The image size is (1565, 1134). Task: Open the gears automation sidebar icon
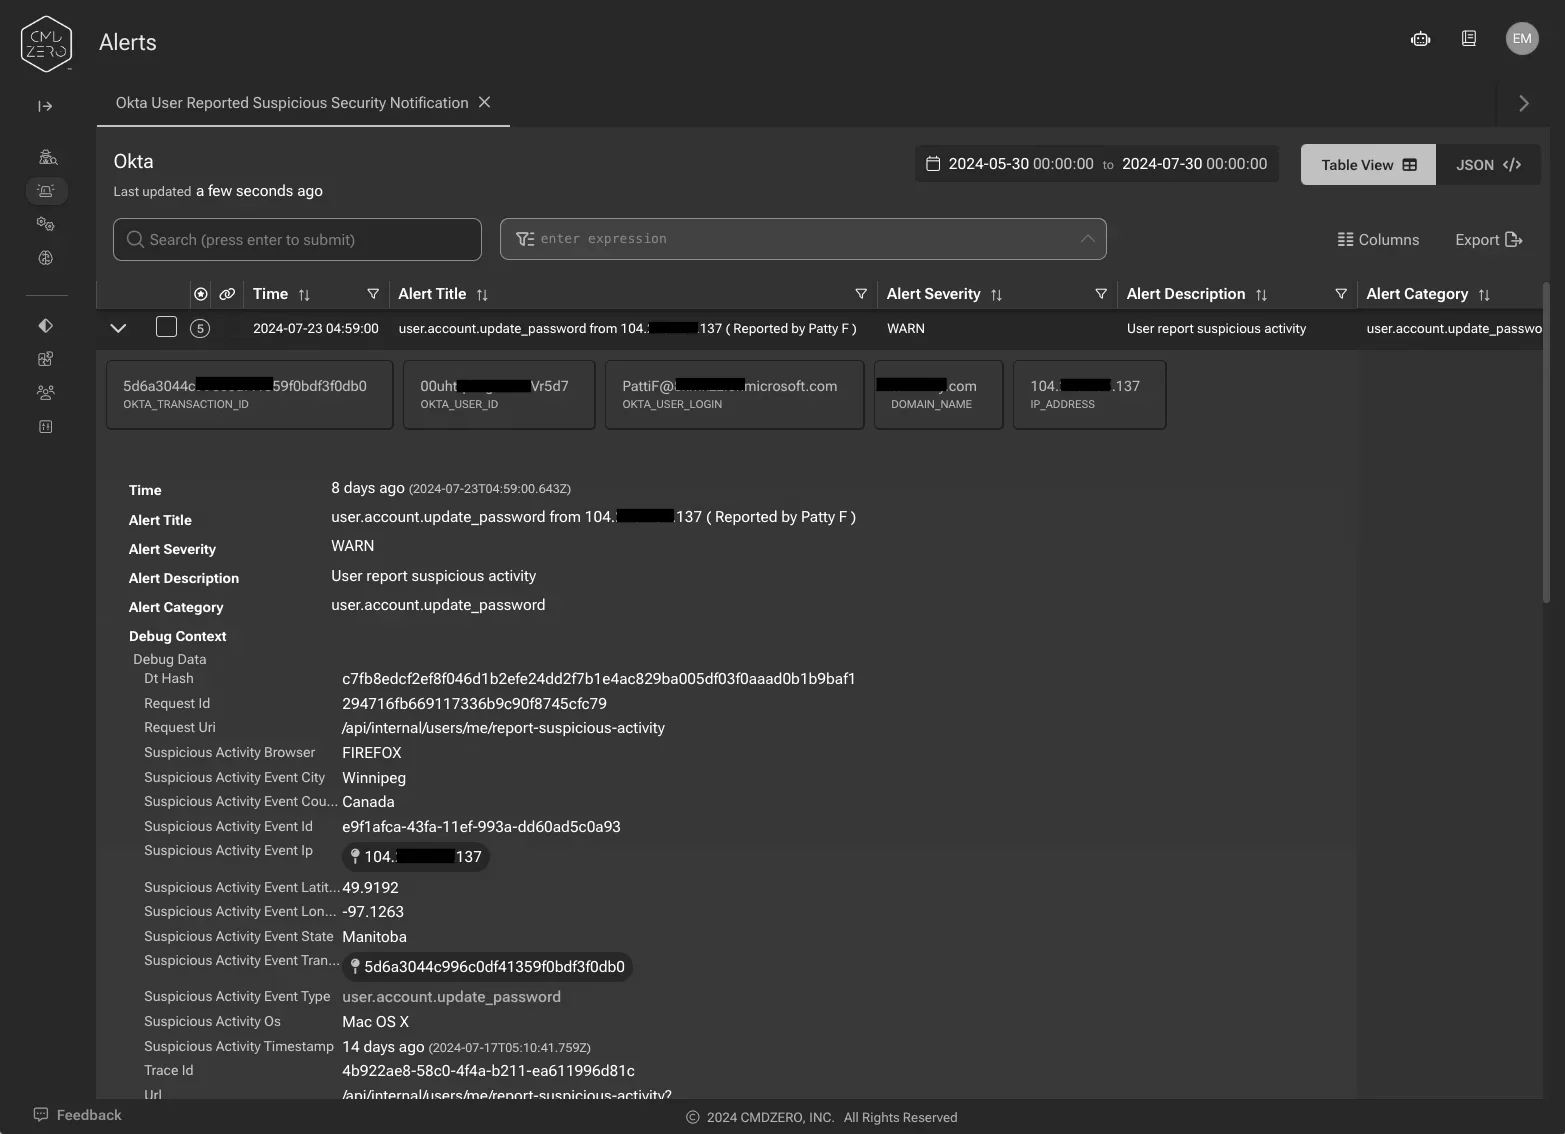point(46,224)
